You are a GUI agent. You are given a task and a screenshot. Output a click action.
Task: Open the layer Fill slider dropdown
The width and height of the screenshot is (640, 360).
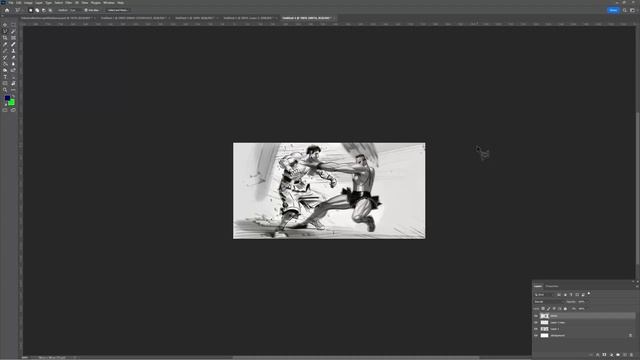tap(588, 309)
